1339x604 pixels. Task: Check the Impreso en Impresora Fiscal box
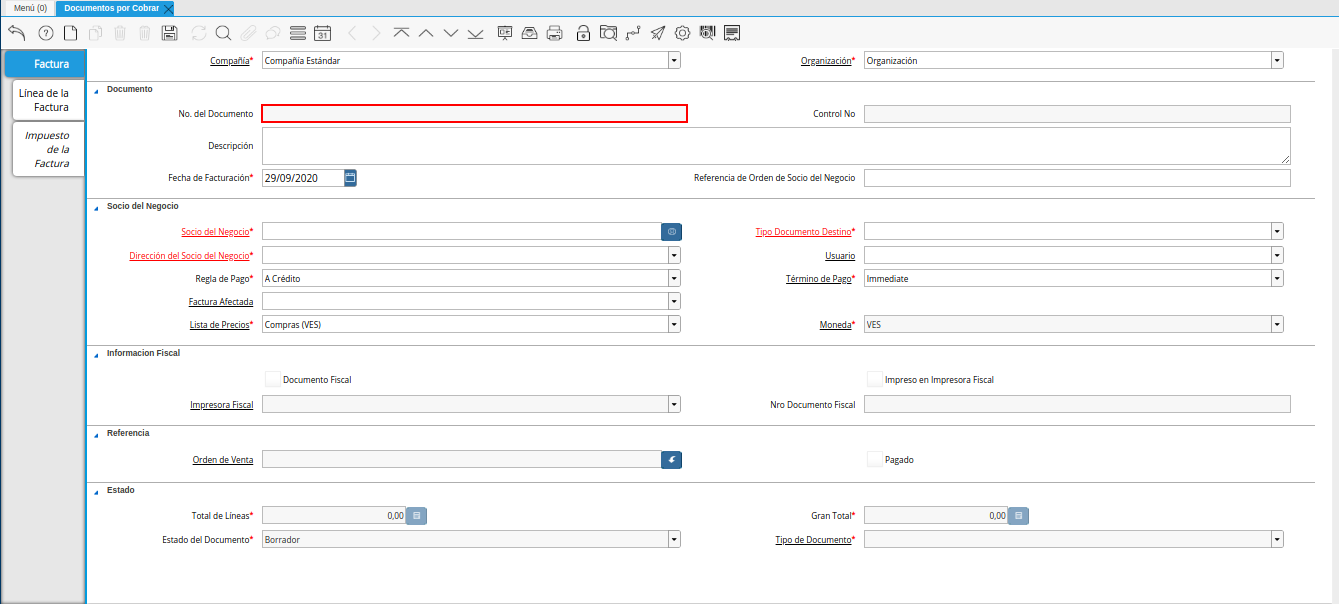pyautogui.click(x=875, y=379)
